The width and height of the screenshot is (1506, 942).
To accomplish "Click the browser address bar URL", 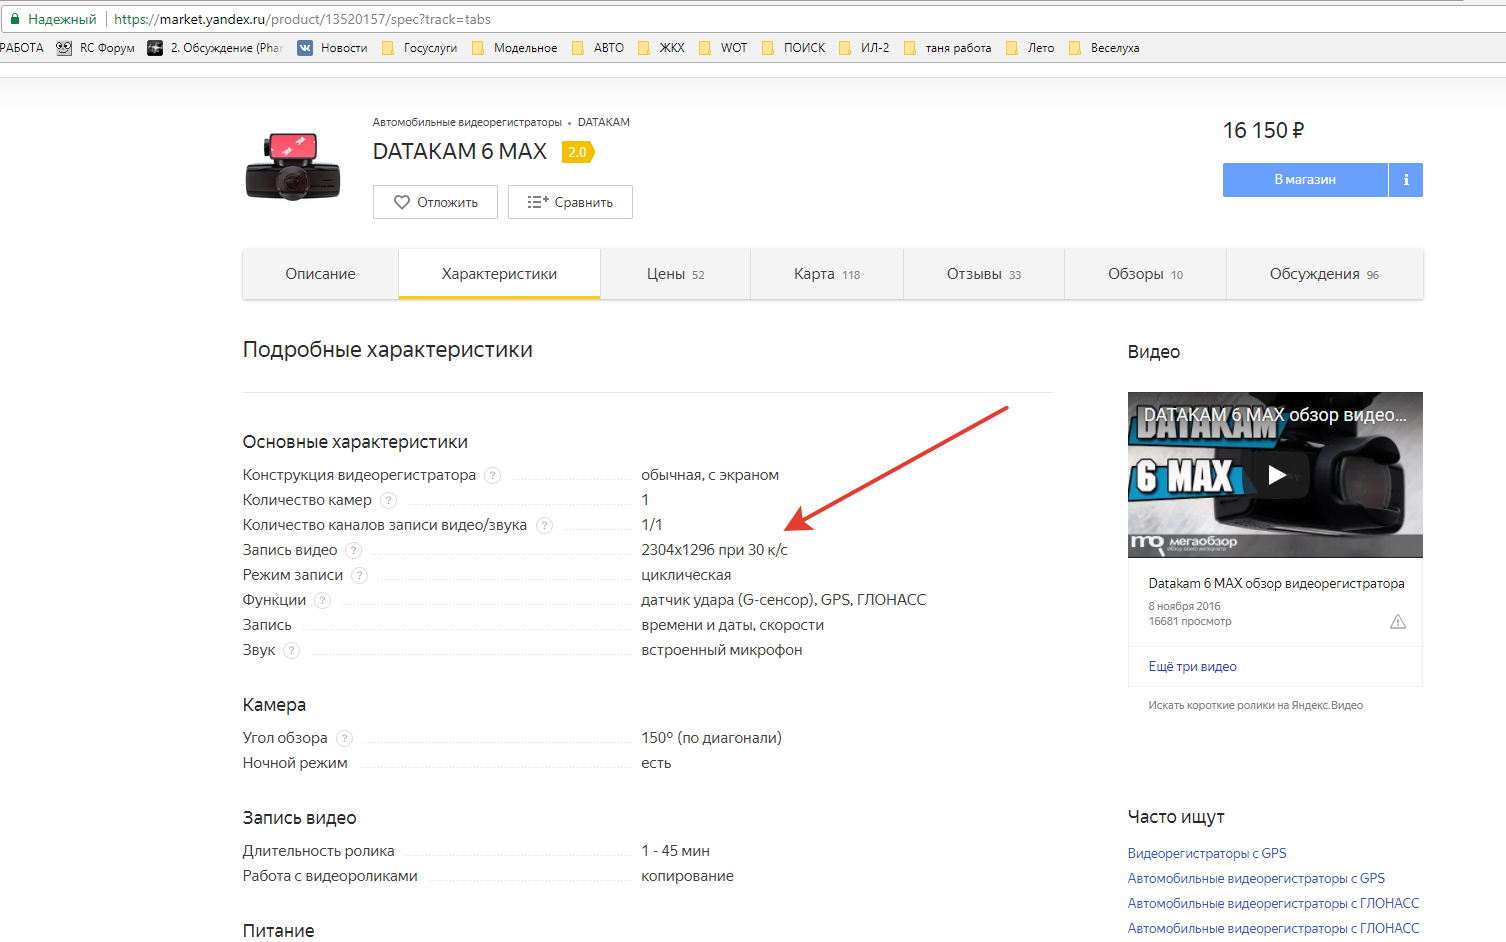I will (x=302, y=19).
